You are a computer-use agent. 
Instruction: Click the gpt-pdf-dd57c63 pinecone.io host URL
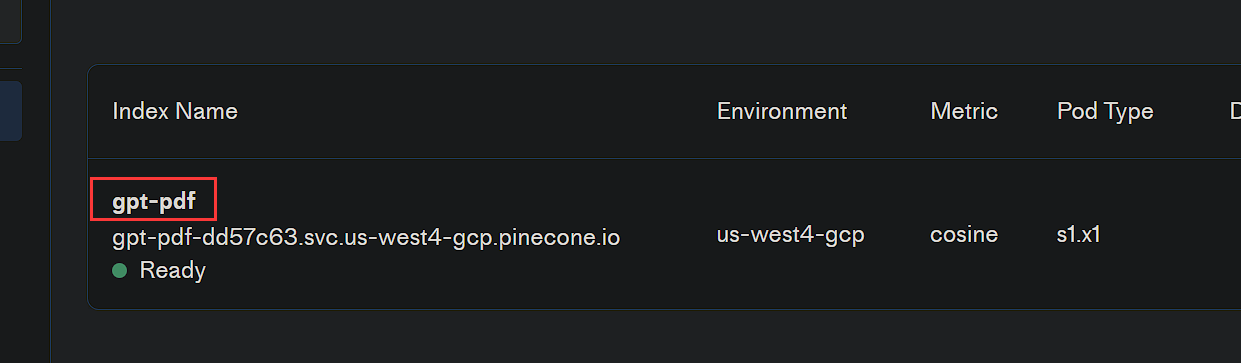366,237
